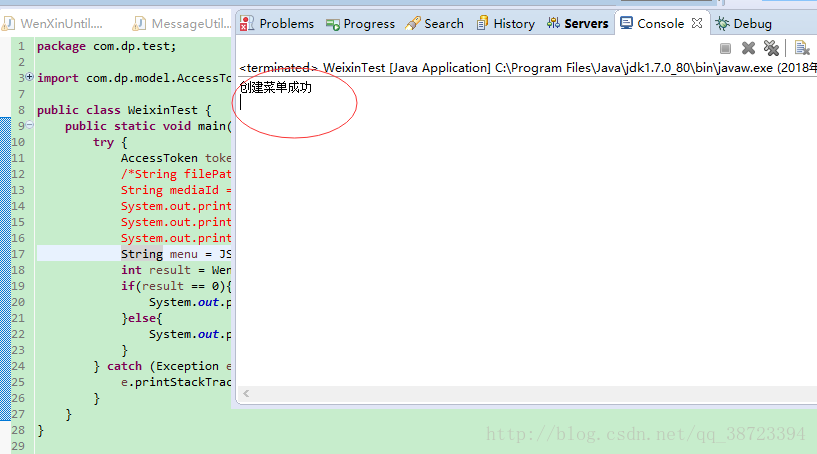This screenshot has width=817, height=454.
Task: Open the Debug tab
Action: pos(744,23)
